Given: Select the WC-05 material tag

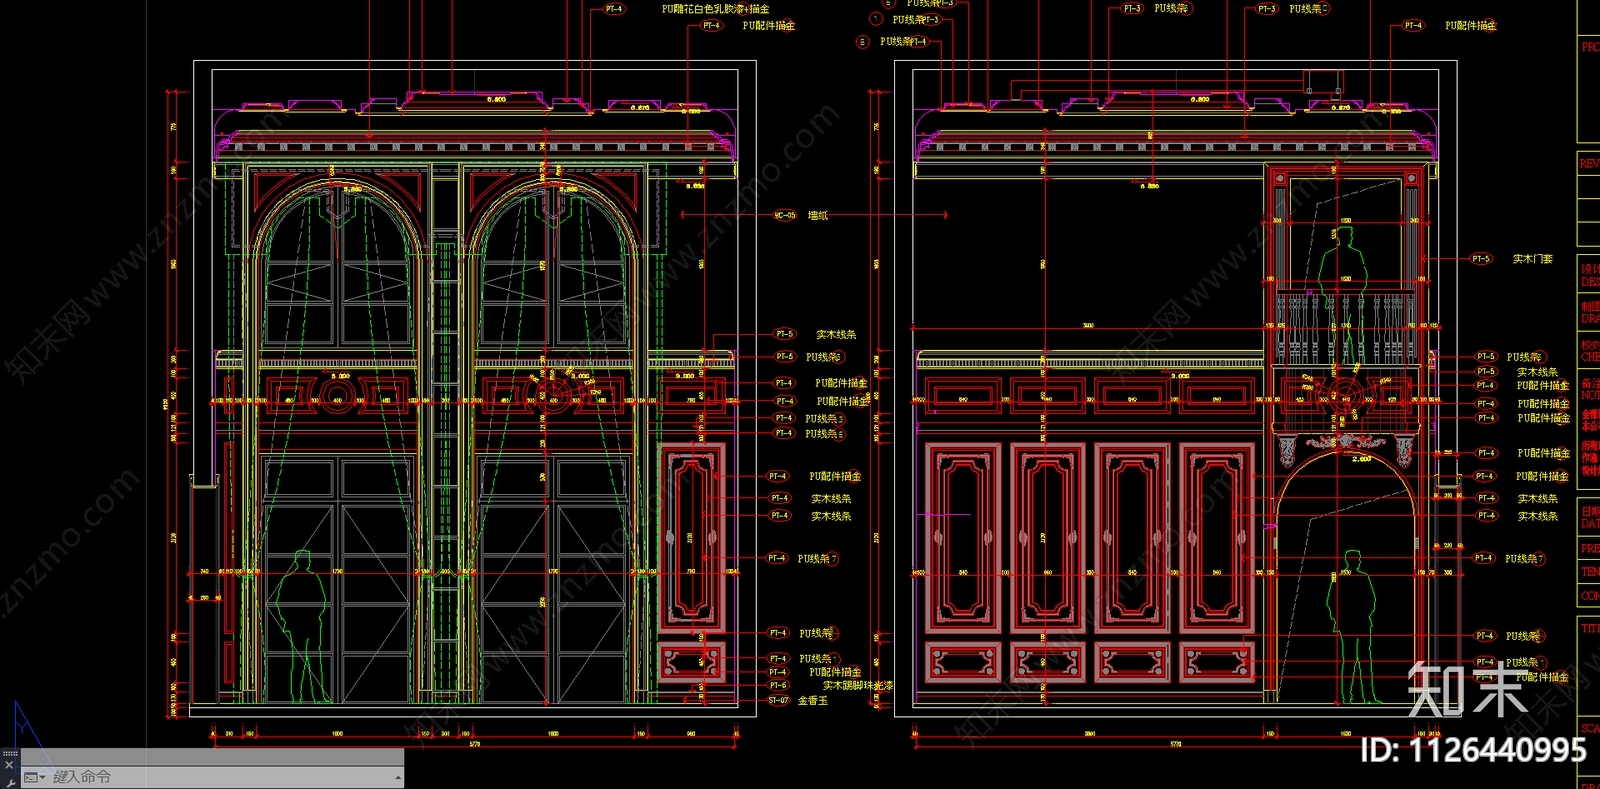Looking at the screenshot, I should click(x=785, y=215).
